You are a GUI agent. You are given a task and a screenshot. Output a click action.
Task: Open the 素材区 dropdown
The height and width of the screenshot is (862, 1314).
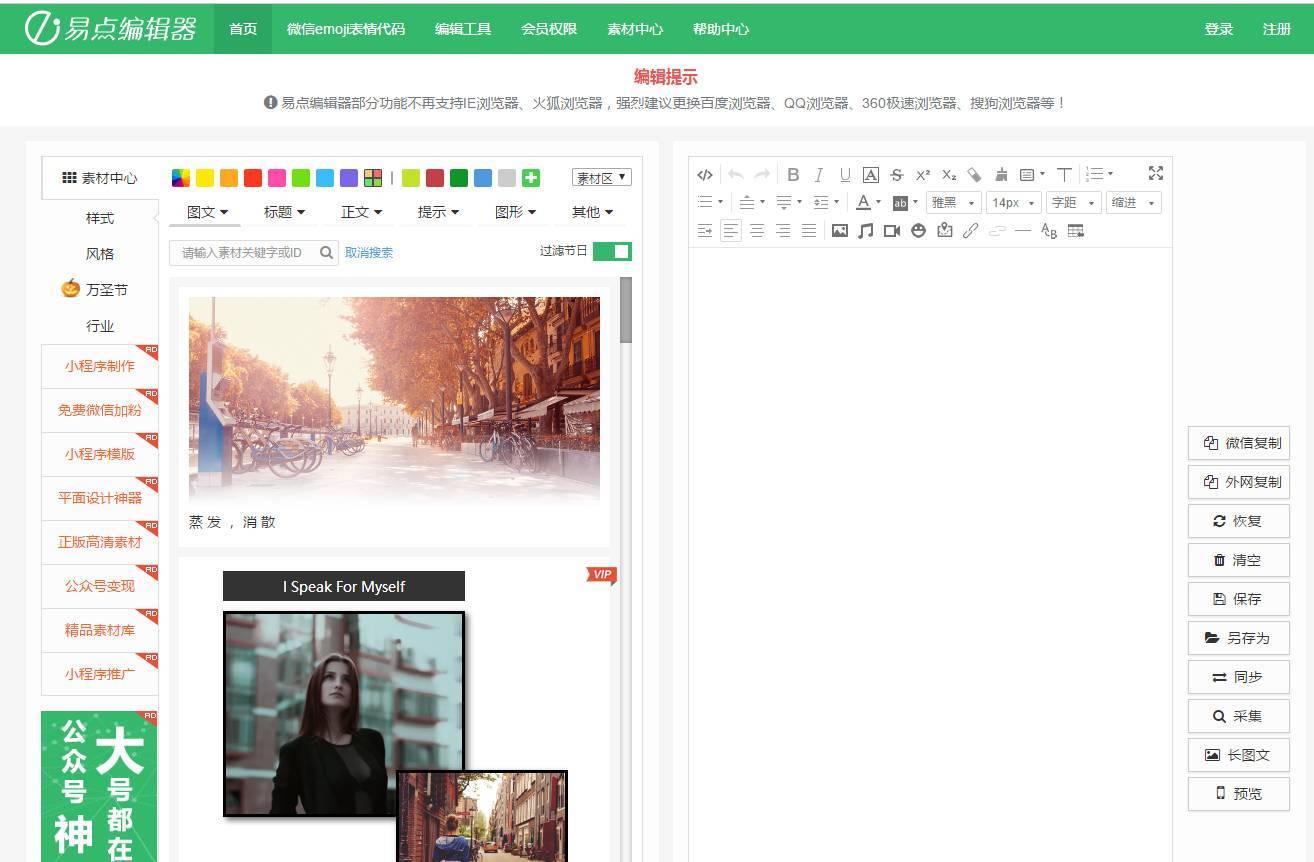point(602,178)
